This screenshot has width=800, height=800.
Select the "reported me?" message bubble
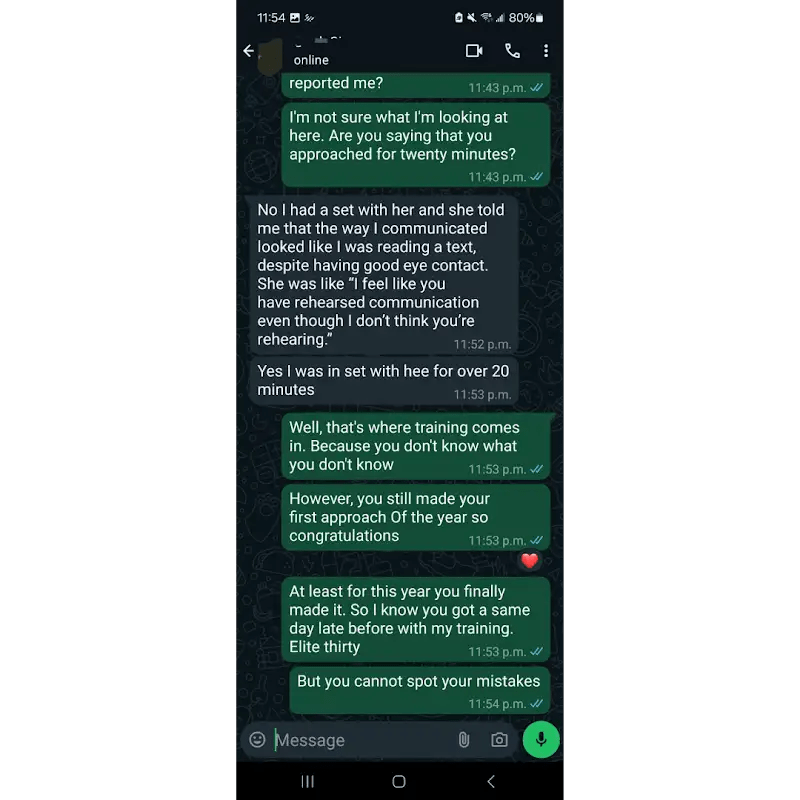coord(416,84)
